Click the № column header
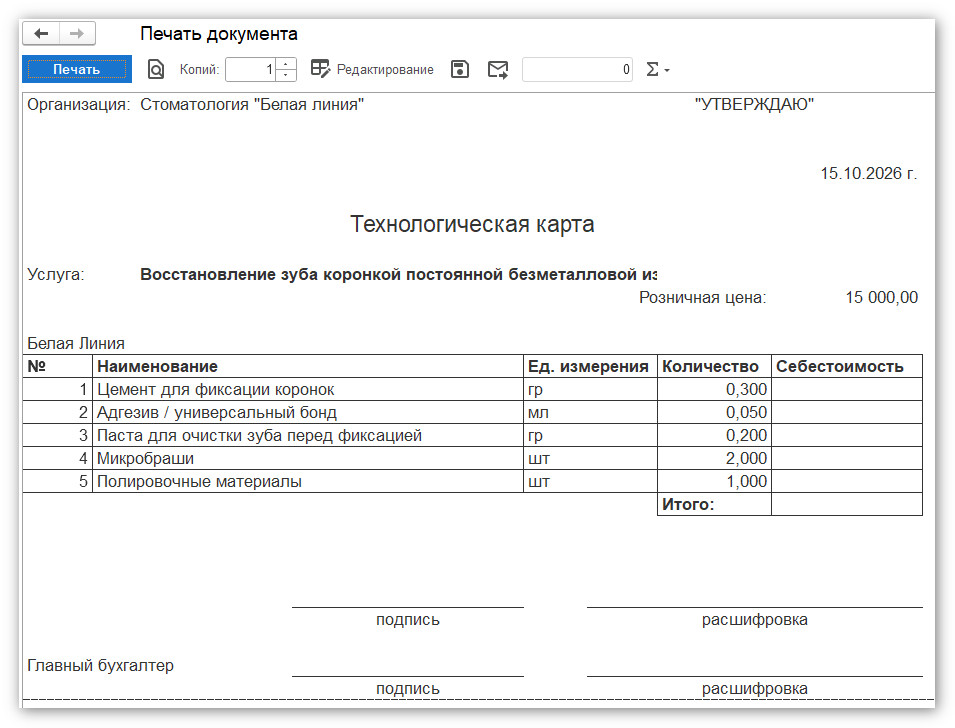 (x=57, y=366)
